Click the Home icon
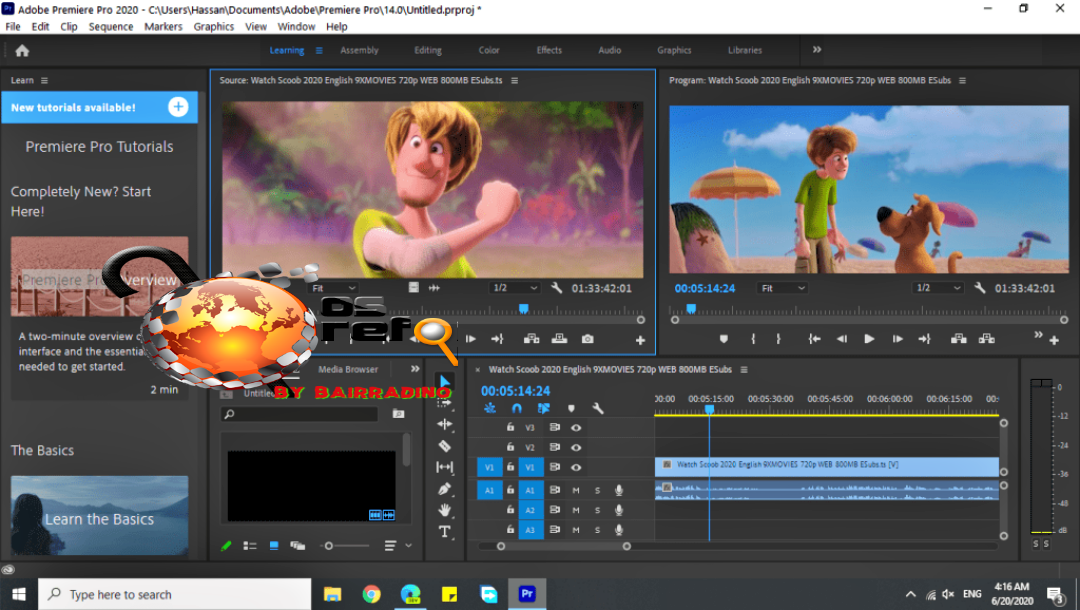The image size is (1080, 610). coord(22,50)
